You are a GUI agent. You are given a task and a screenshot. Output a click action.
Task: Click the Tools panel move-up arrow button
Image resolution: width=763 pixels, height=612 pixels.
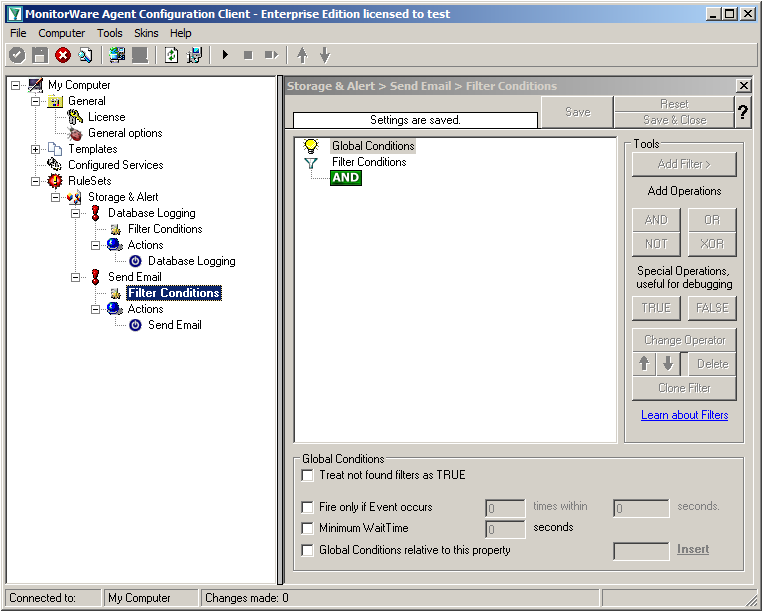[644, 364]
